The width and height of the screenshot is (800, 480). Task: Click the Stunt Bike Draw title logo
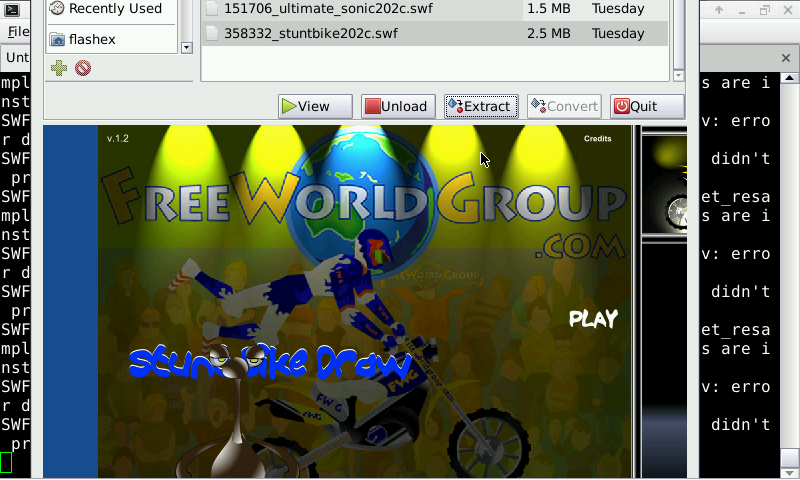pos(270,361)
